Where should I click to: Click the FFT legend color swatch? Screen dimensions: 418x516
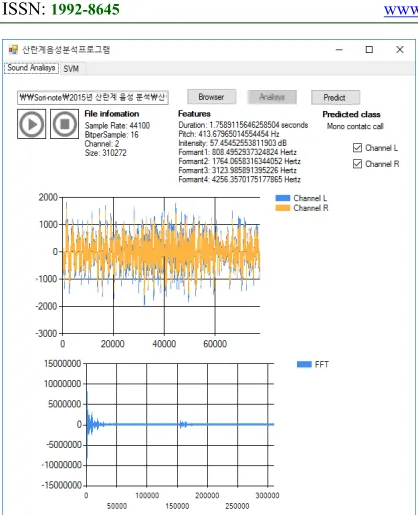(304, 364)
